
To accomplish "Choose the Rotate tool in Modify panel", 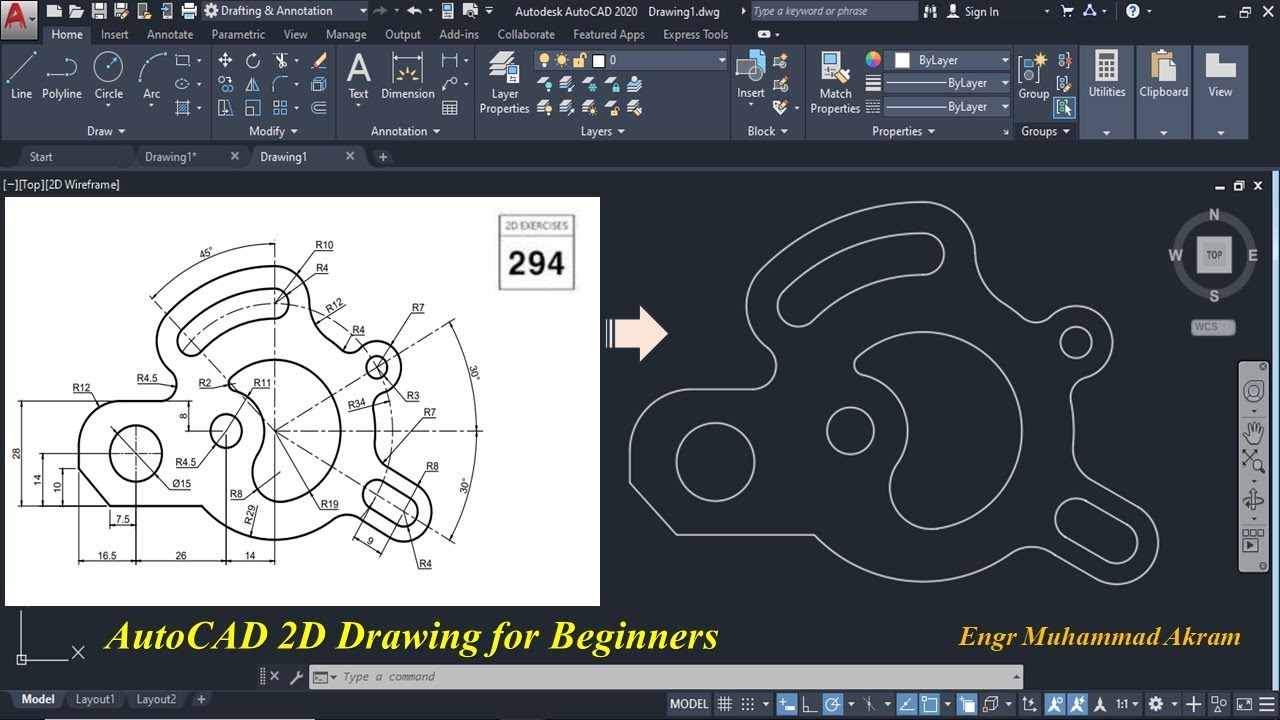I will 253,60.
